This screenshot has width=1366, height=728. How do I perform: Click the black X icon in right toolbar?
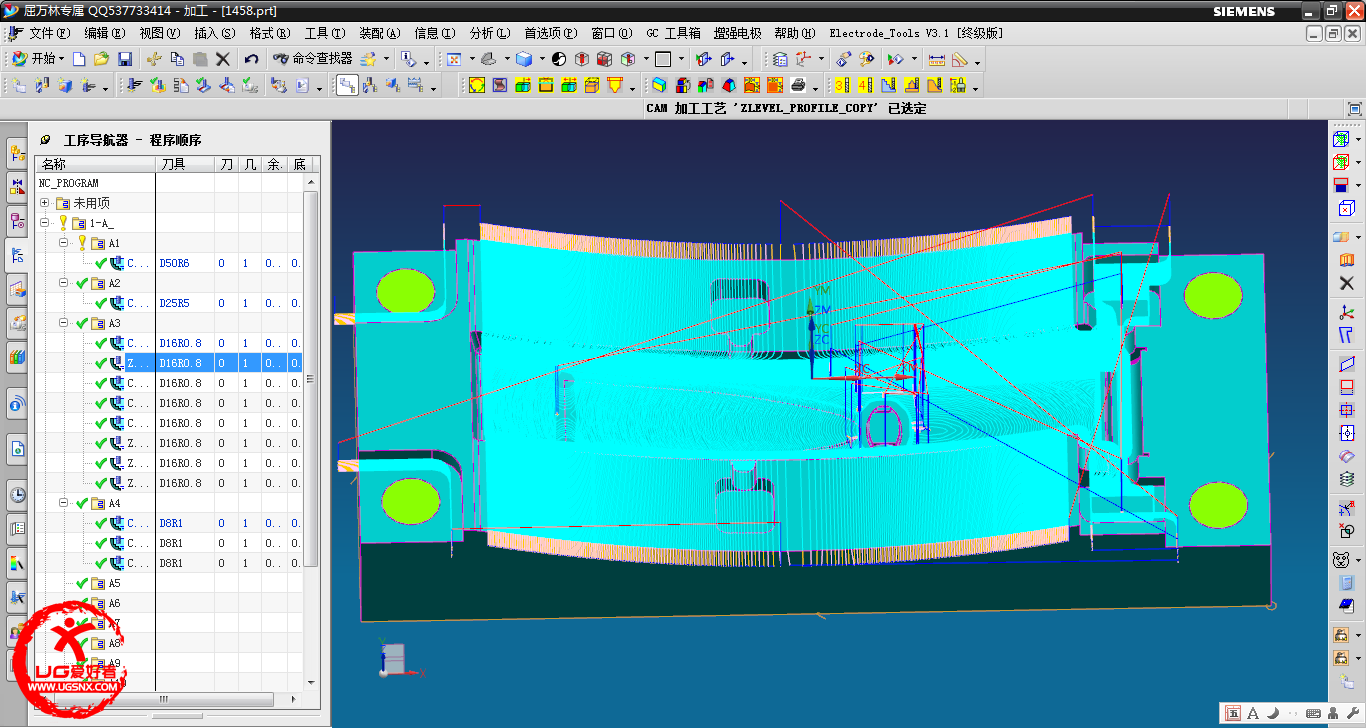click(1346, 284)
